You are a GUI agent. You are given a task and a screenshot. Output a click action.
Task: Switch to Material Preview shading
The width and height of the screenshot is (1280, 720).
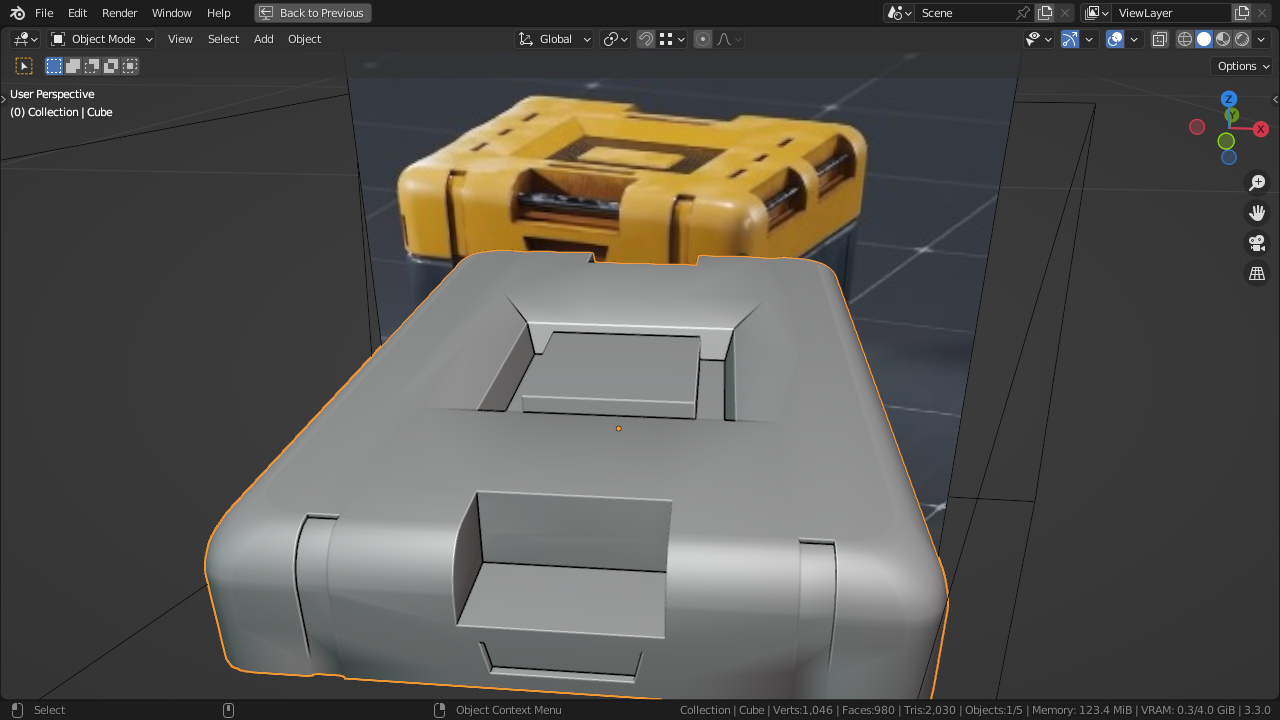point(1223,39)
